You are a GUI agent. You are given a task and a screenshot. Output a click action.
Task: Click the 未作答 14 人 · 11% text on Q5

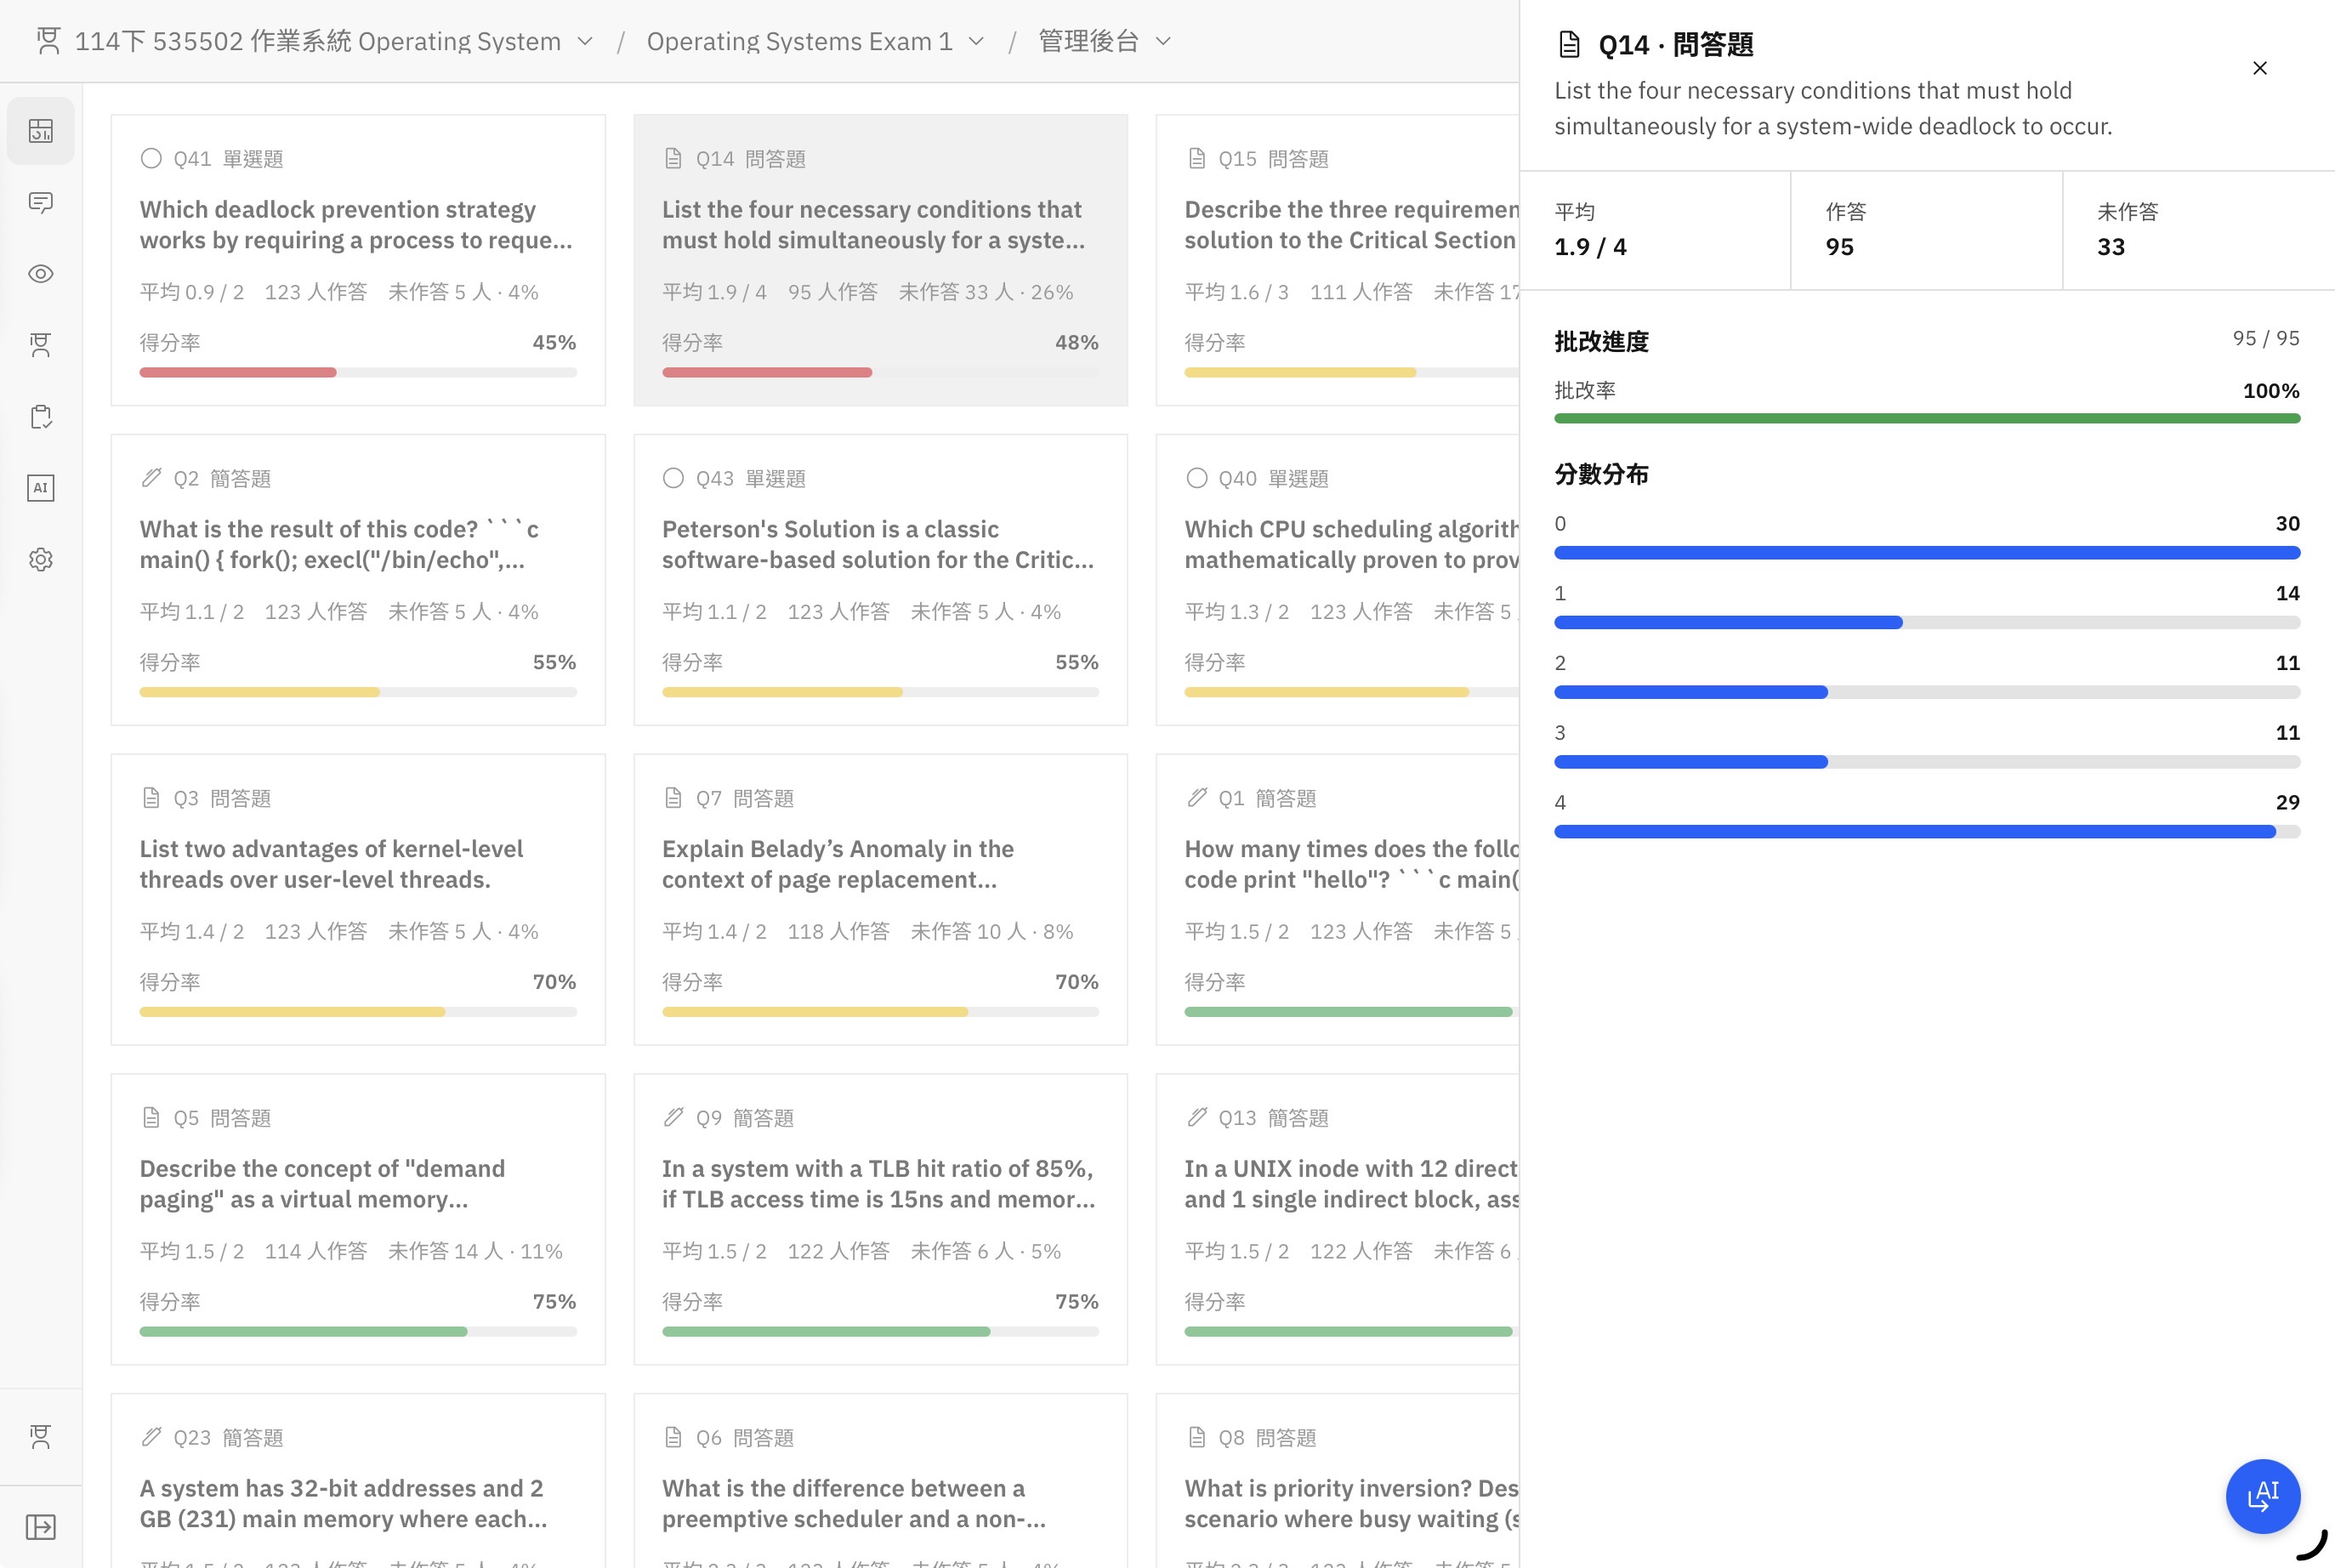(x=475, y=1251)
